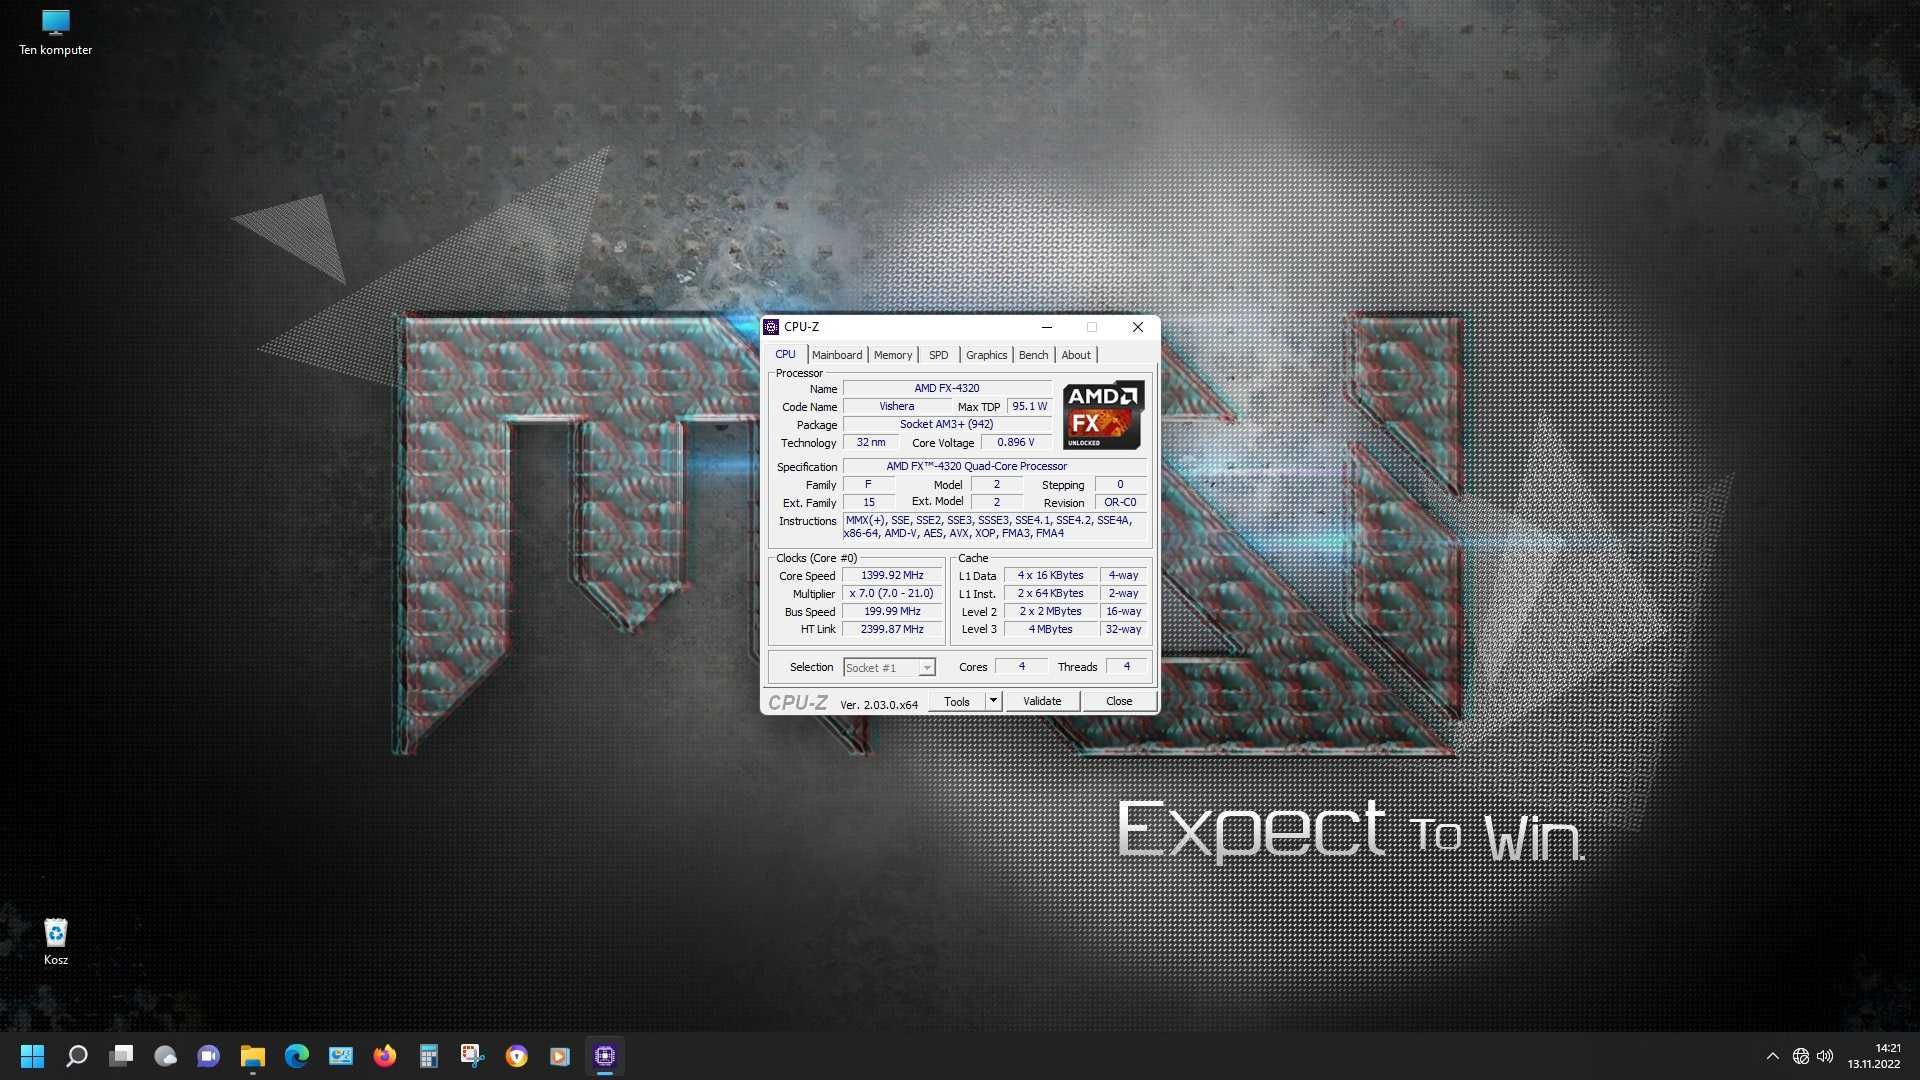Open File Explorer from taskbar
This screenshot has height=1080, width=1920.
tap(252, 1056)
